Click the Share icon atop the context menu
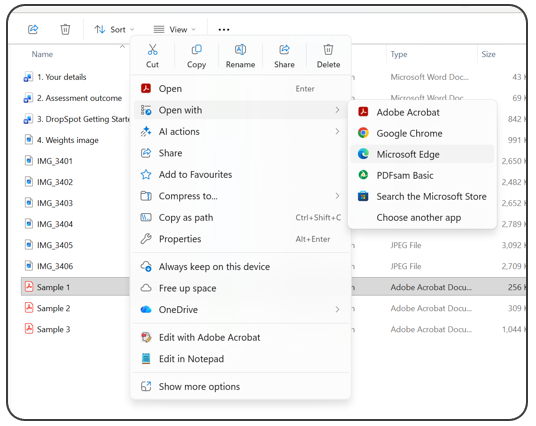The width and height of the screenshot is (536, 426). (x=284, y=50)
